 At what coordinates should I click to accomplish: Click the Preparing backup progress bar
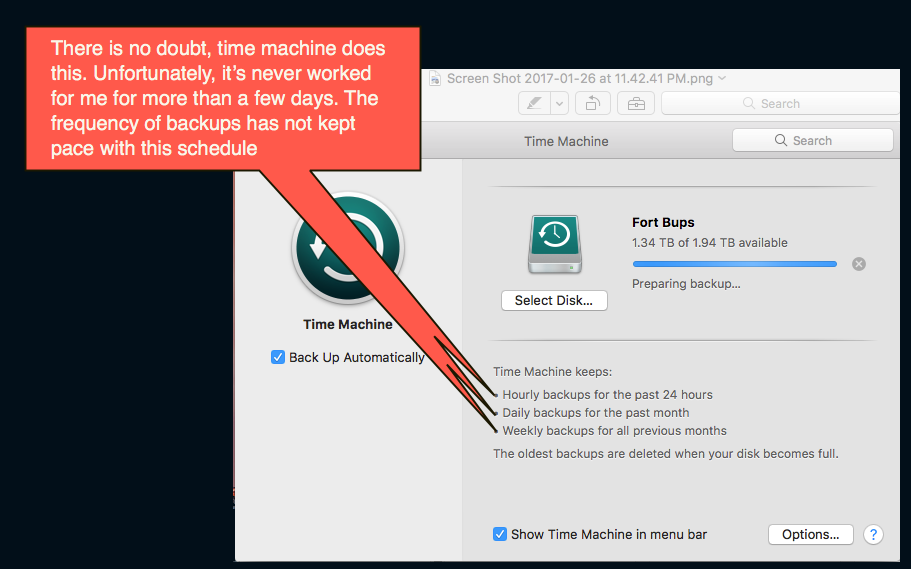734,264
